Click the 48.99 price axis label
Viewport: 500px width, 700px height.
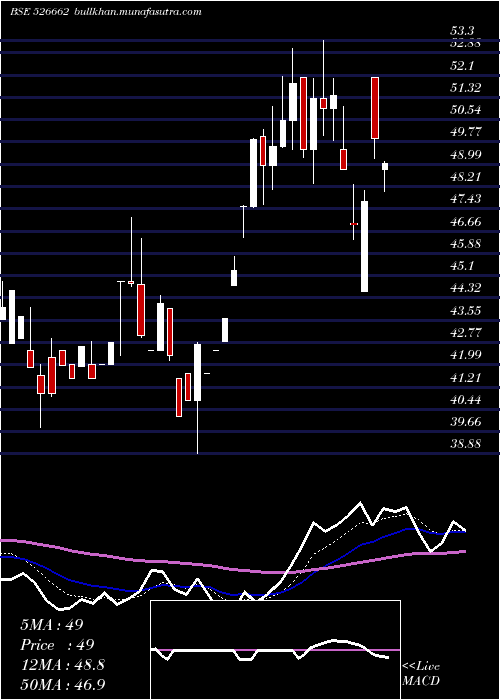pos(466,154)
